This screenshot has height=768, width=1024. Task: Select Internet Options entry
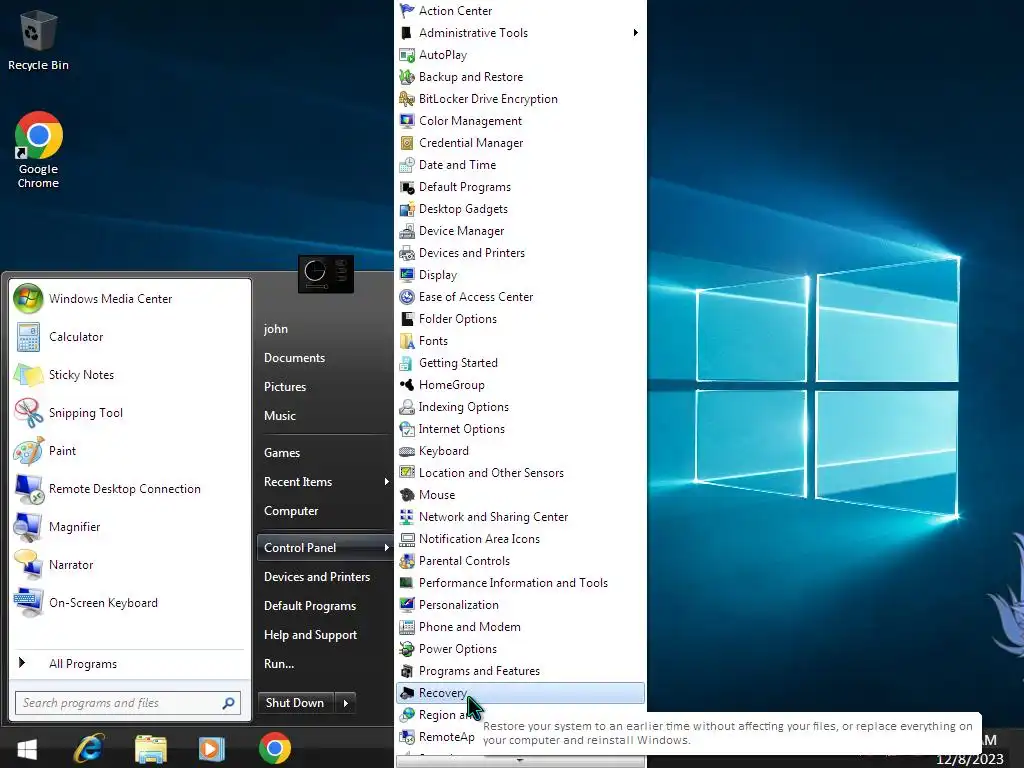[x=520, y=429]
